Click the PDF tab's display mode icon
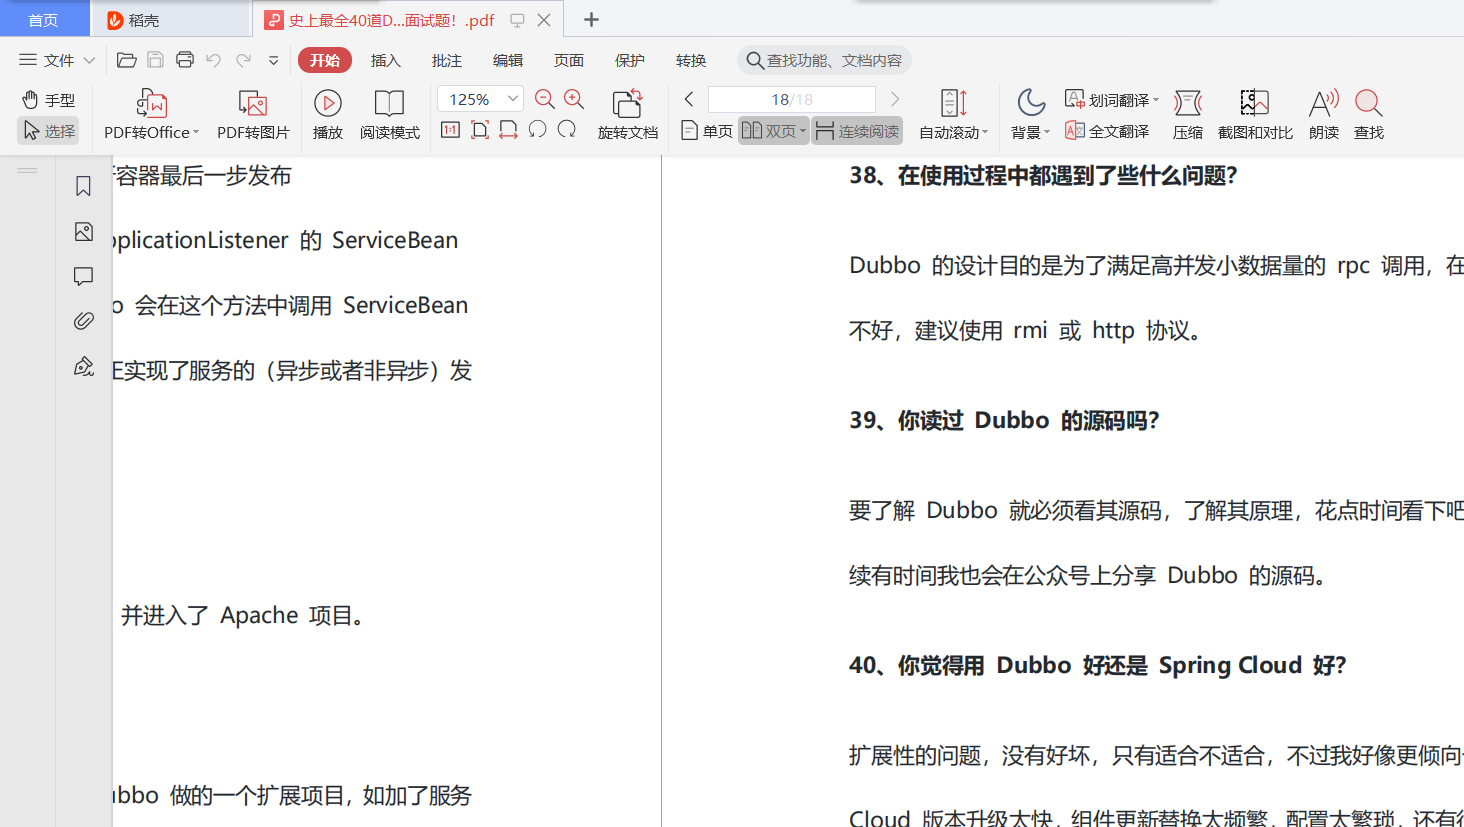The image size is (1464, 827). pyautogui.click(x=517, y=19)
